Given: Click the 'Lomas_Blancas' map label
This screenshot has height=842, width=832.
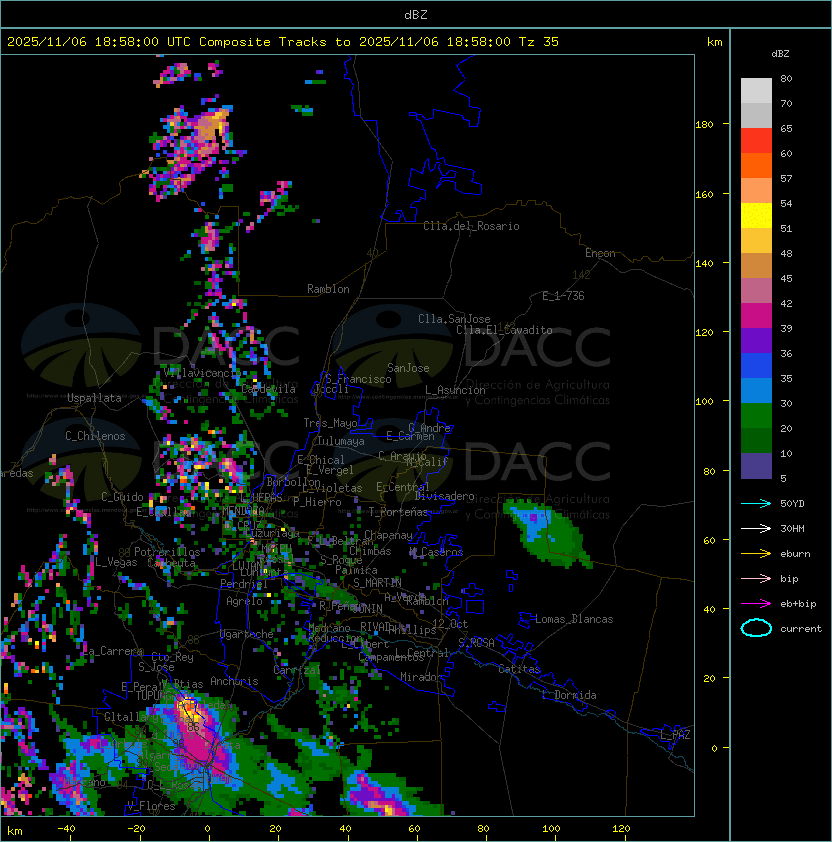Looking at the screenshot, I should point(574,619).
